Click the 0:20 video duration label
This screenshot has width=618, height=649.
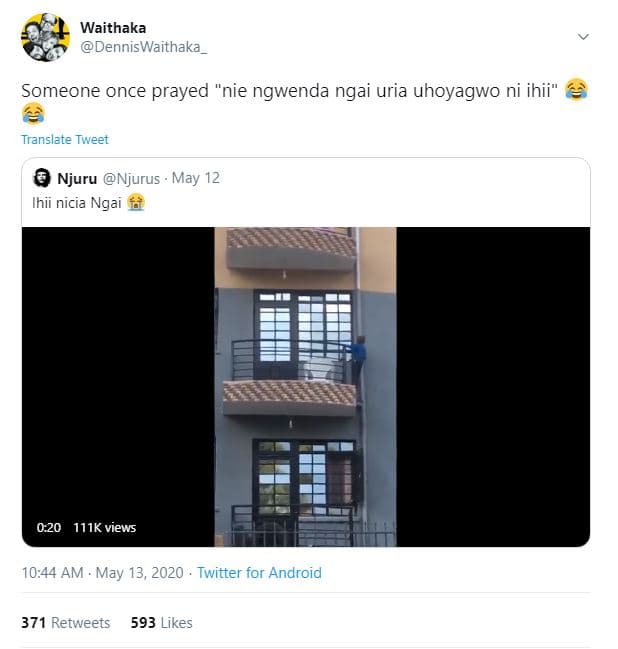[x=48, y=527]
